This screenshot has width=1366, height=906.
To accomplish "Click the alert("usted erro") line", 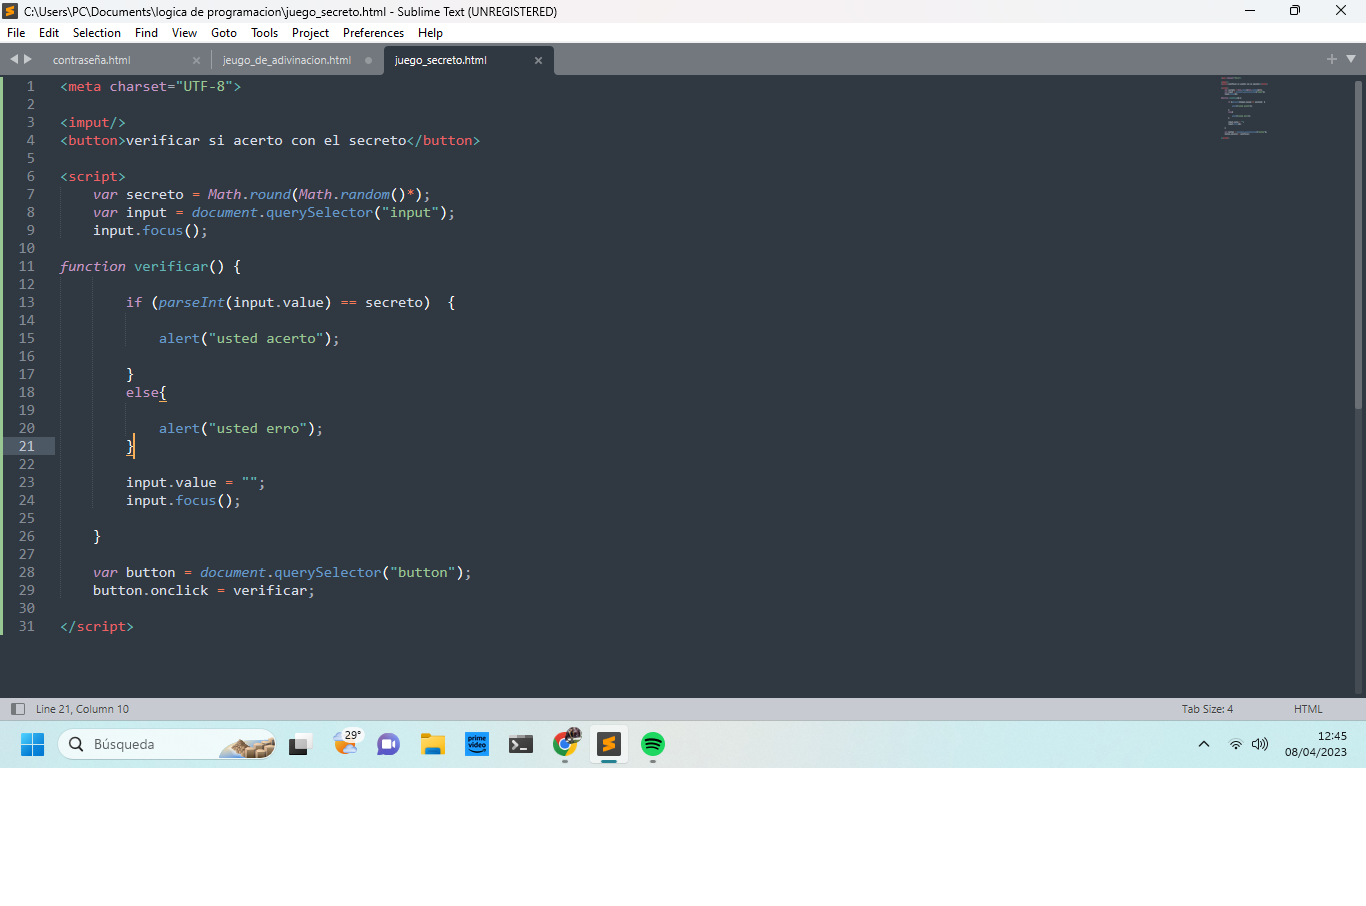I will click(x=241, y=428).
